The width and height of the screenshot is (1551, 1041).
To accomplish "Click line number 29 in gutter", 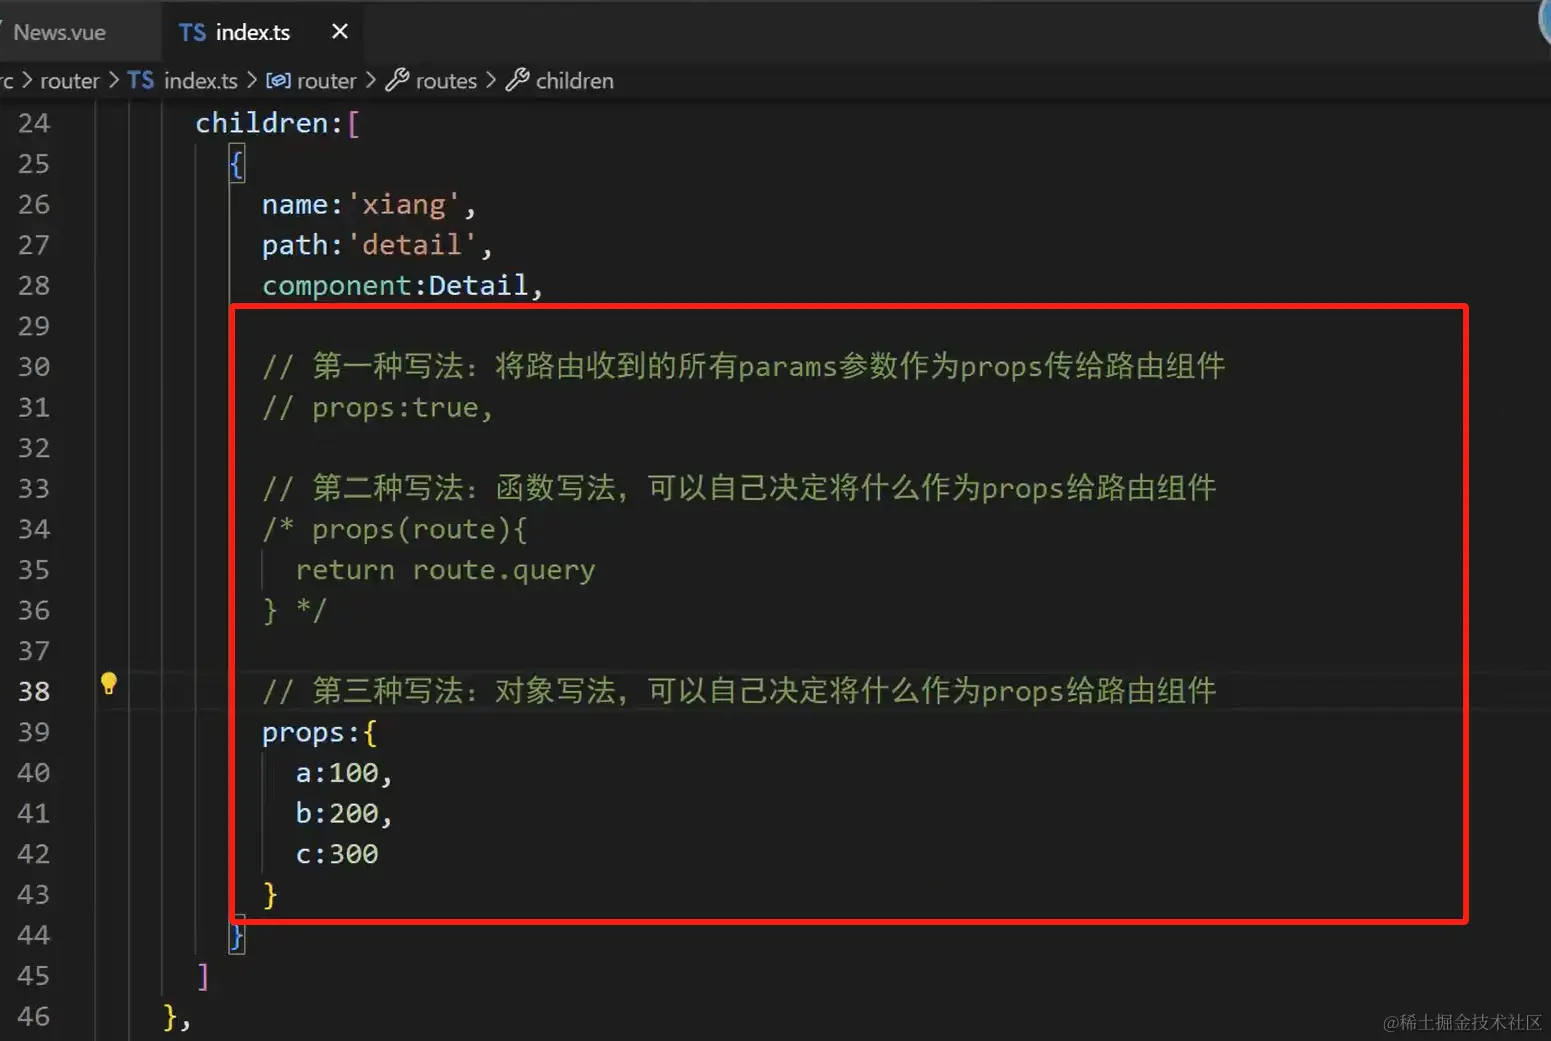I will [34, 326].
